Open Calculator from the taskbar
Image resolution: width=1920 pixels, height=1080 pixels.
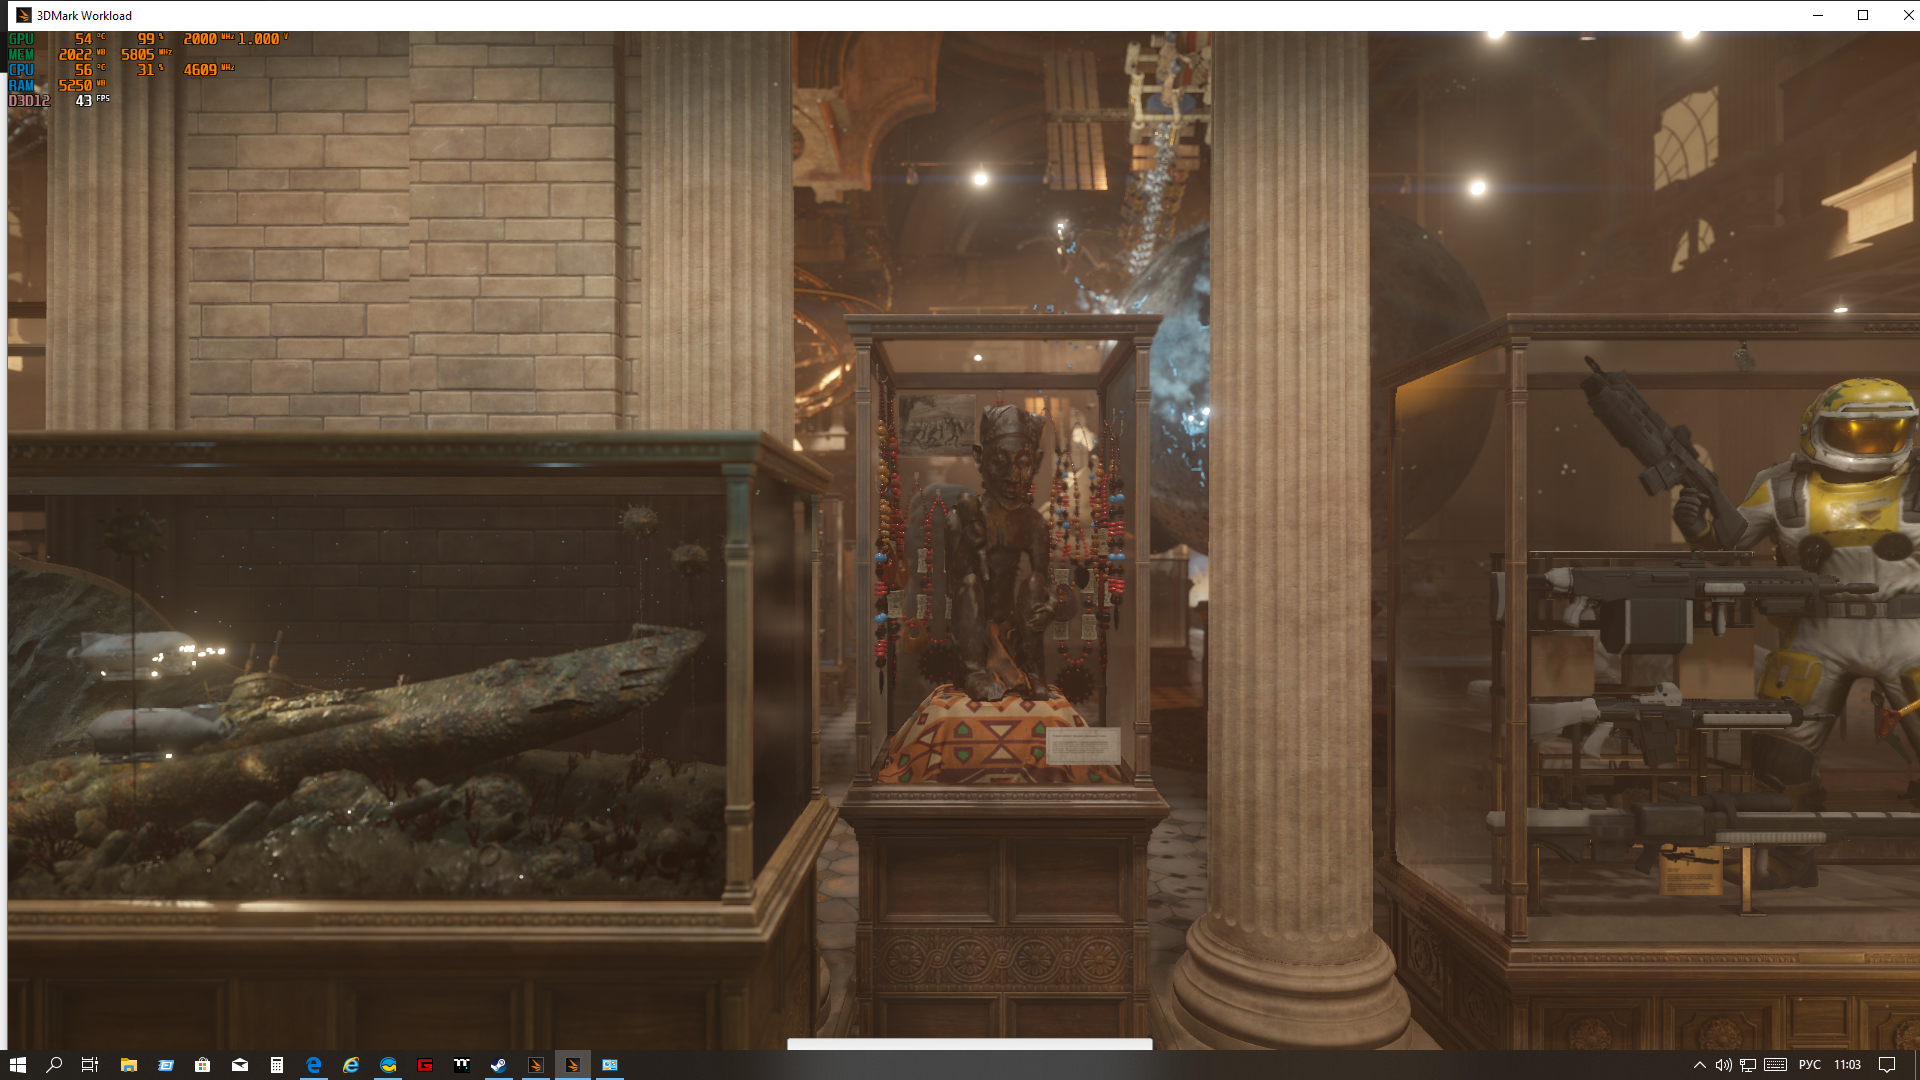click(x=277, y=1065)
